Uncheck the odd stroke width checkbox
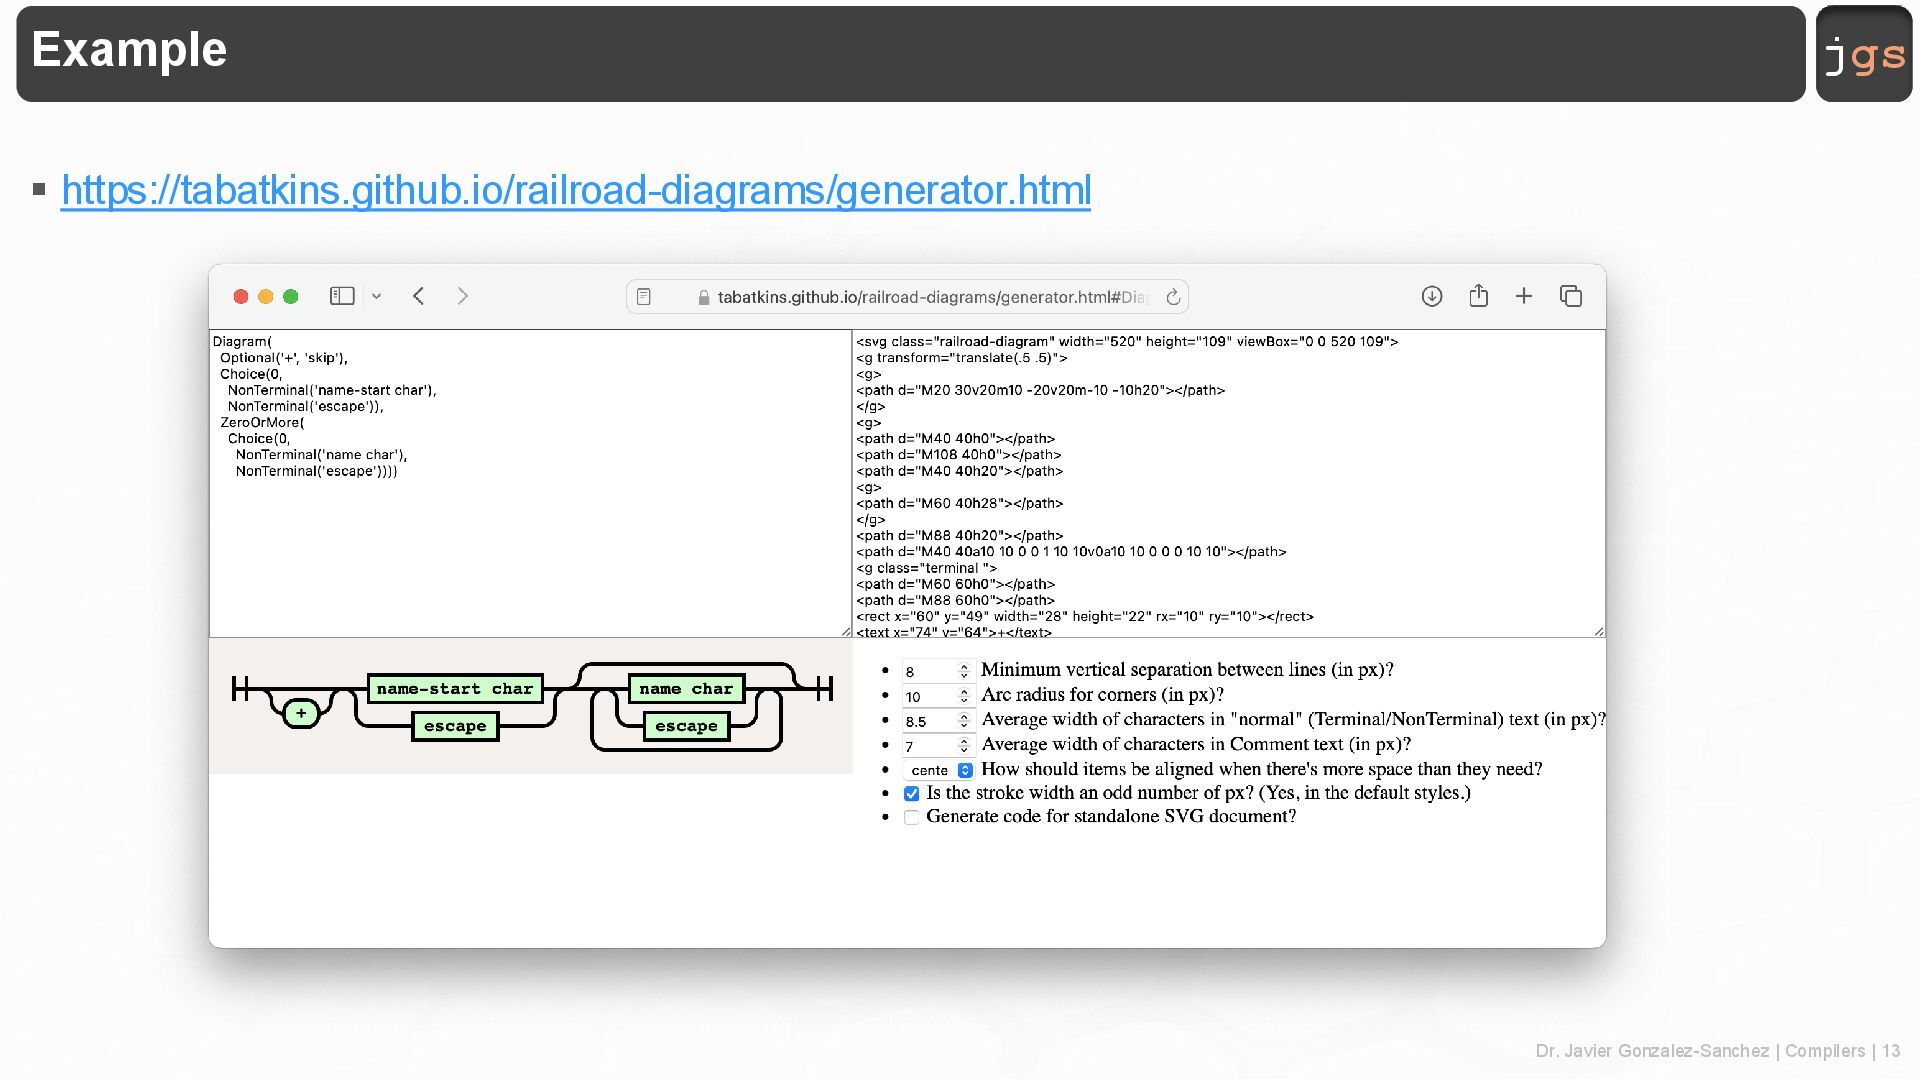 point(911,794)
